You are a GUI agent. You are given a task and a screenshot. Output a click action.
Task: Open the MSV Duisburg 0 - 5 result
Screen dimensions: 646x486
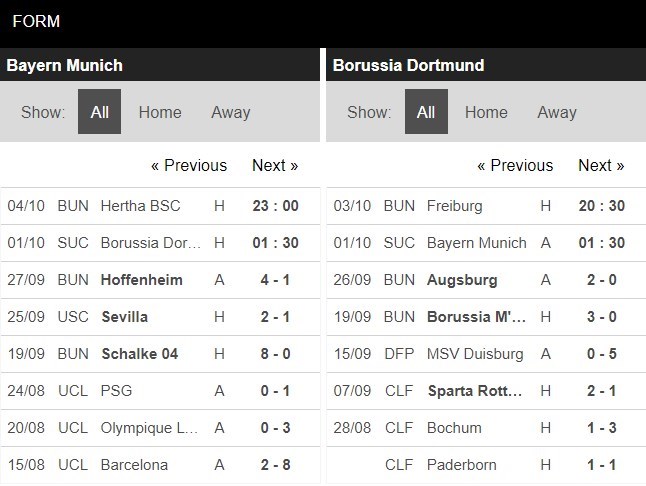click(x=601, y=354)
